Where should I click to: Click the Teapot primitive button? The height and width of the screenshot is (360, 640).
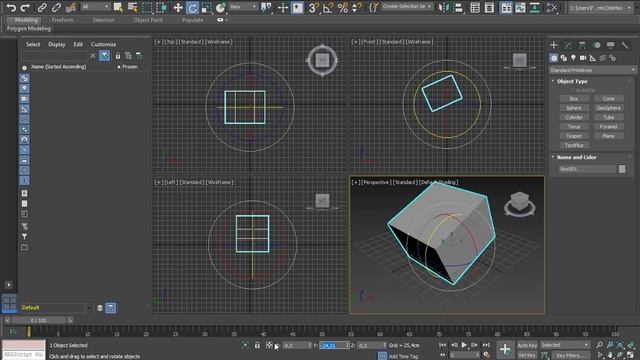click(574, 136)
